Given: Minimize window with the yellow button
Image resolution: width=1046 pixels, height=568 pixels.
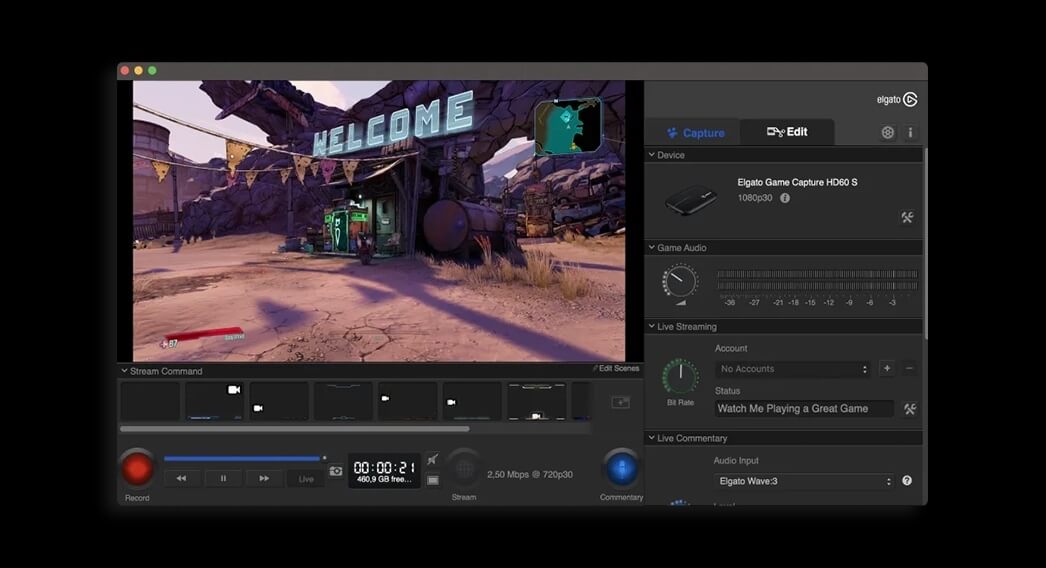Looking at the screenshot, I should [138, 71].
